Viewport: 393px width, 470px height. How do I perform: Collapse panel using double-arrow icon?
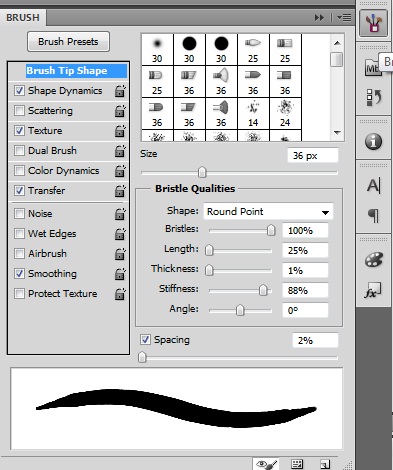(x=319, y=17)
